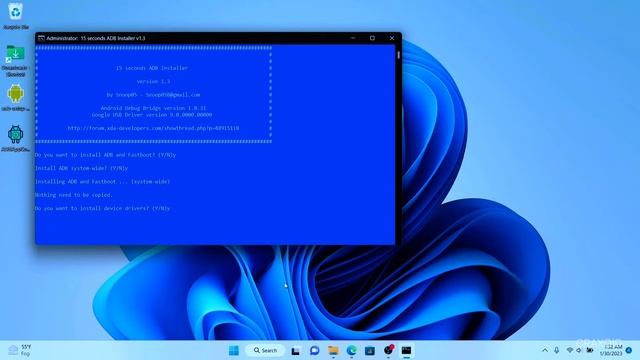Select the teal Android robot desktop icon
Screen dimensions: 640x360
[x=16, y=138]
